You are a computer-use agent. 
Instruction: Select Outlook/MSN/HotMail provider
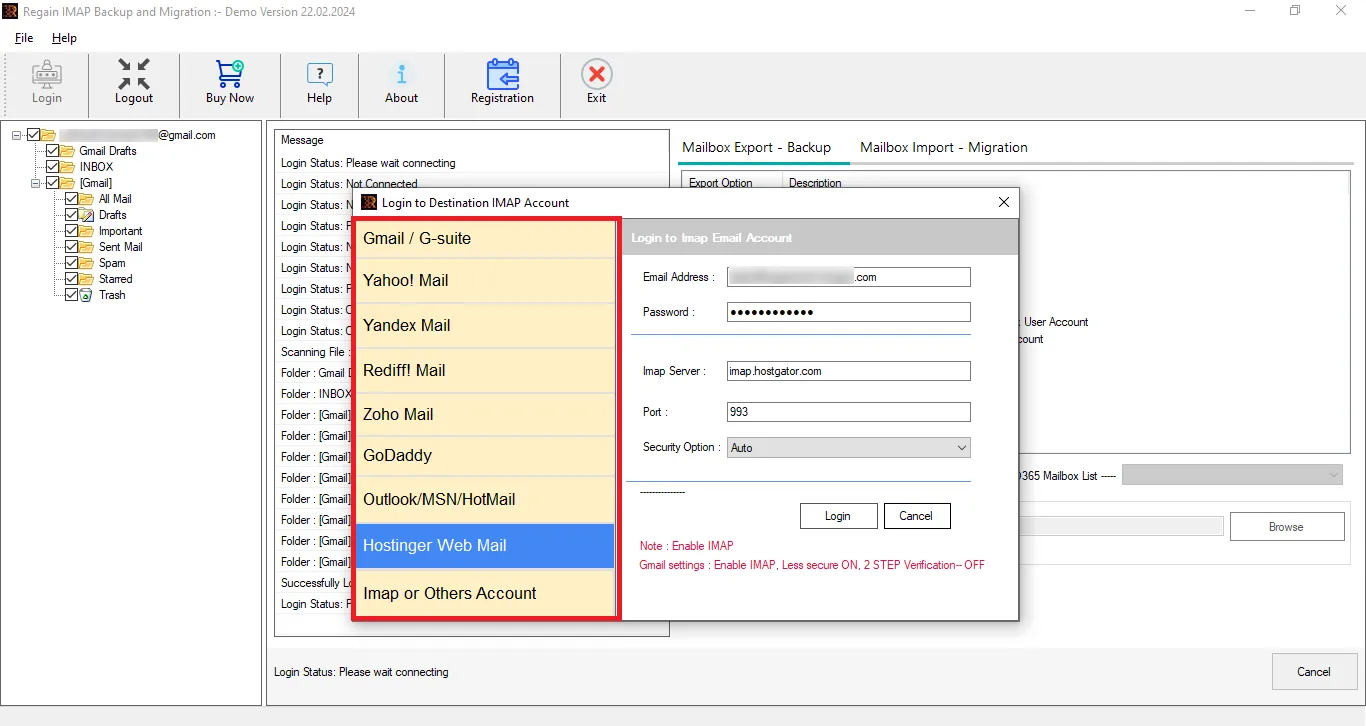click(485, 499)
